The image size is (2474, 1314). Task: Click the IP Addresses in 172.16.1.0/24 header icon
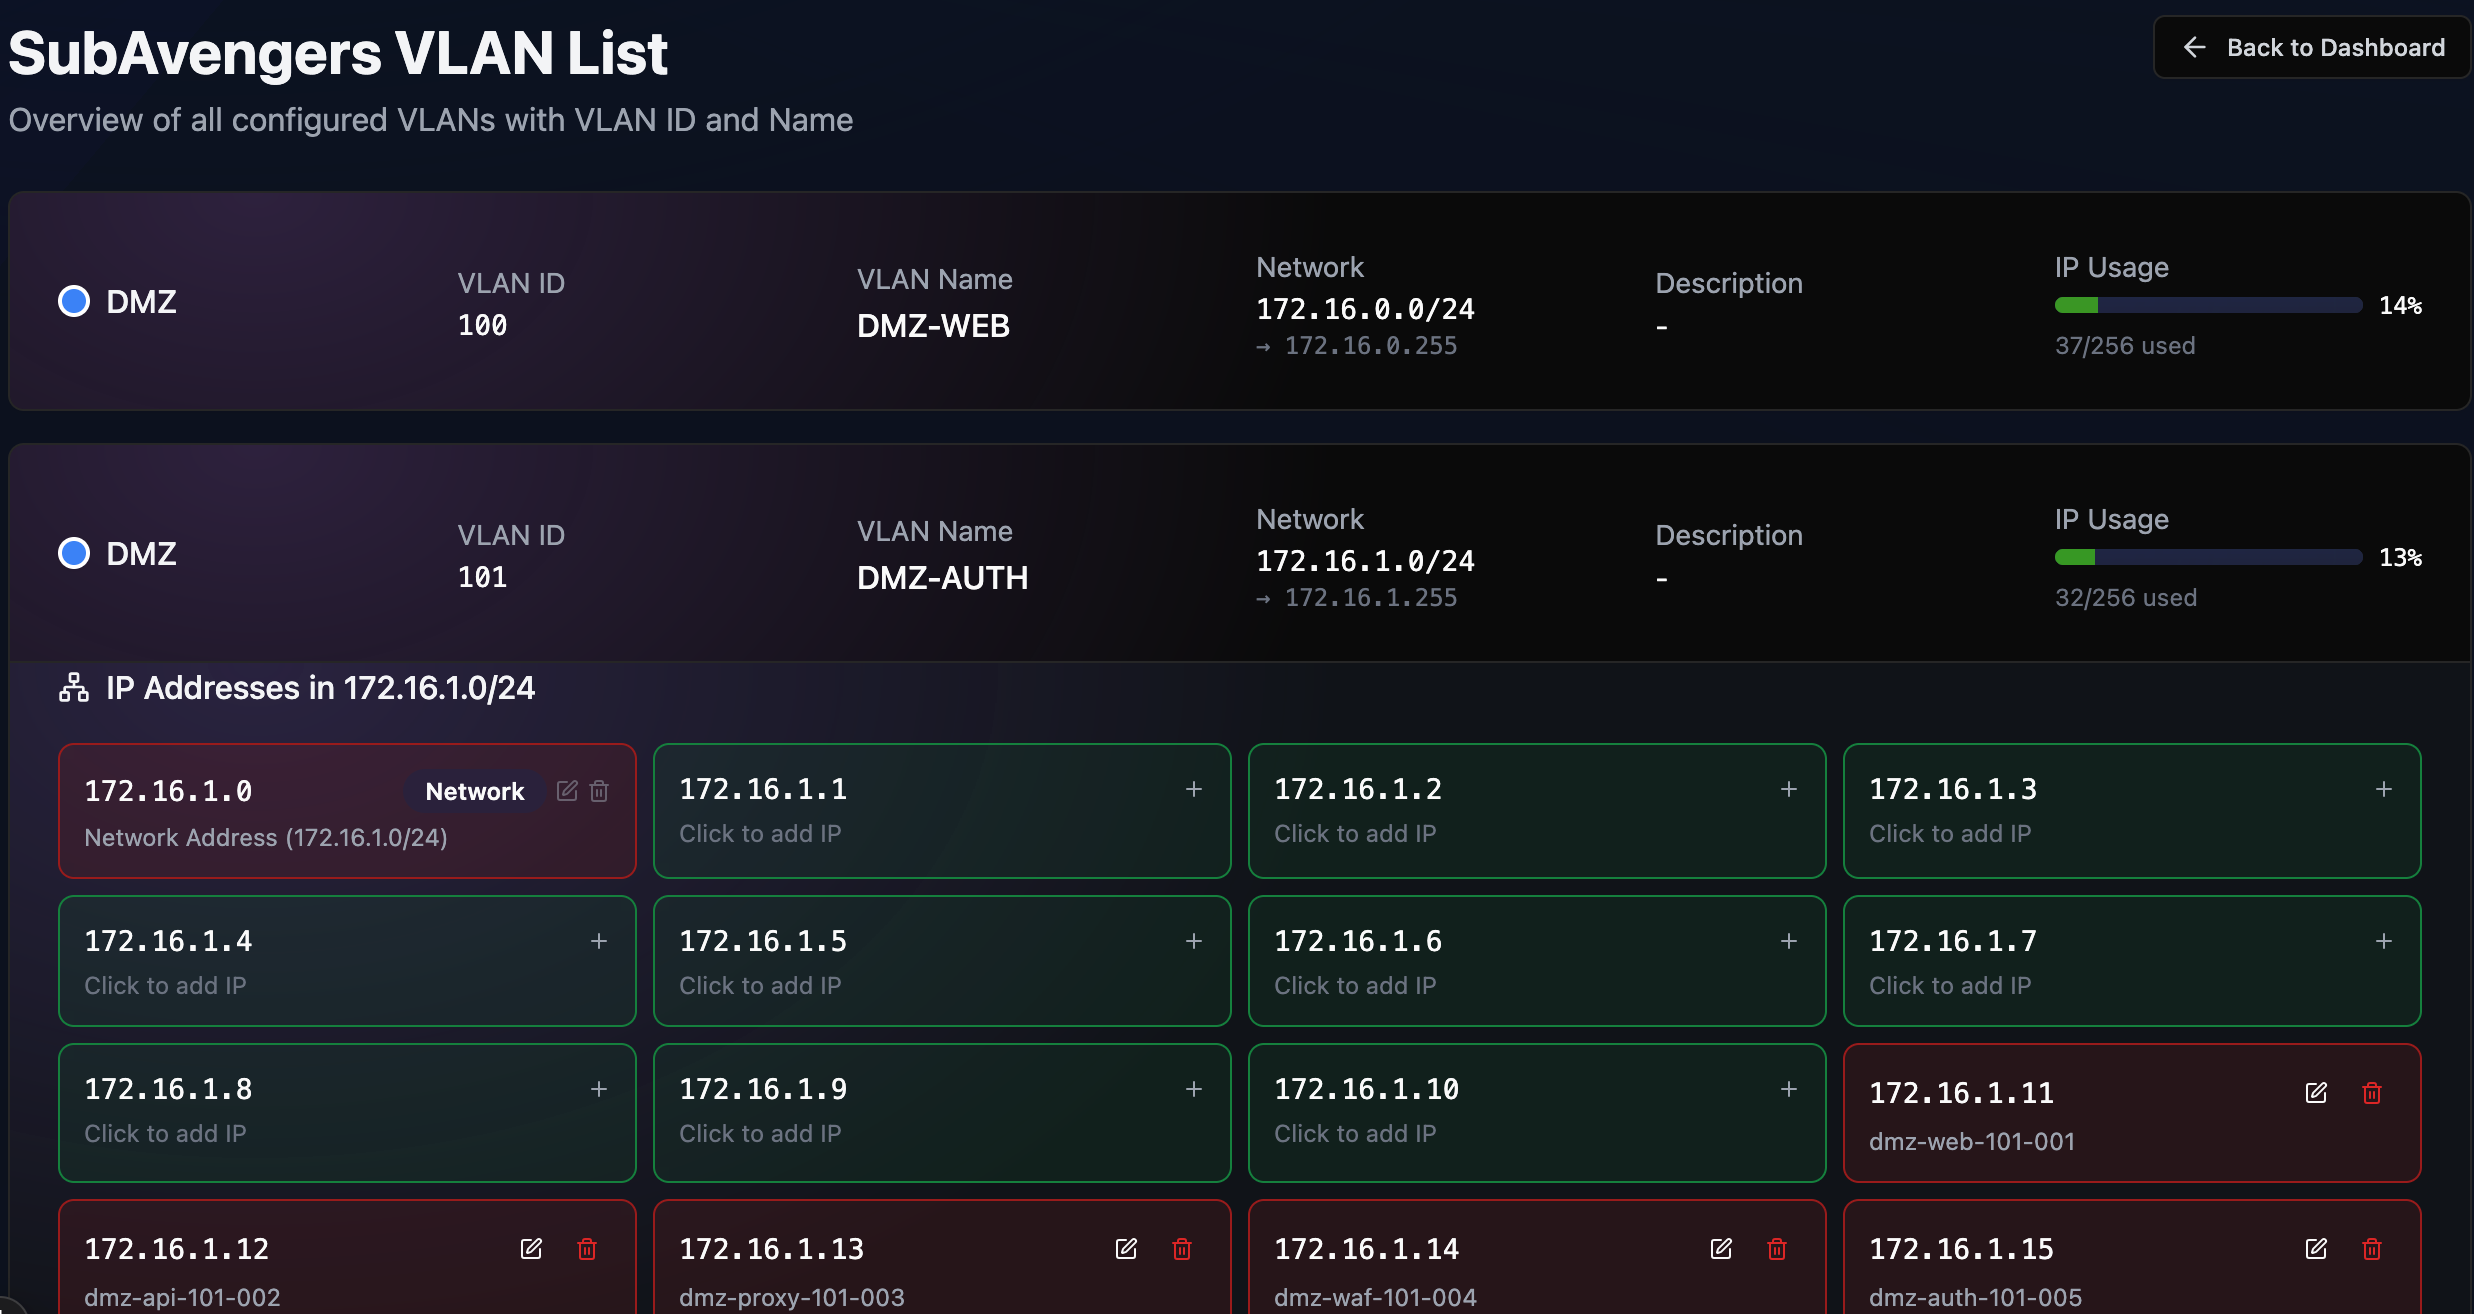(x=74, y=688)
